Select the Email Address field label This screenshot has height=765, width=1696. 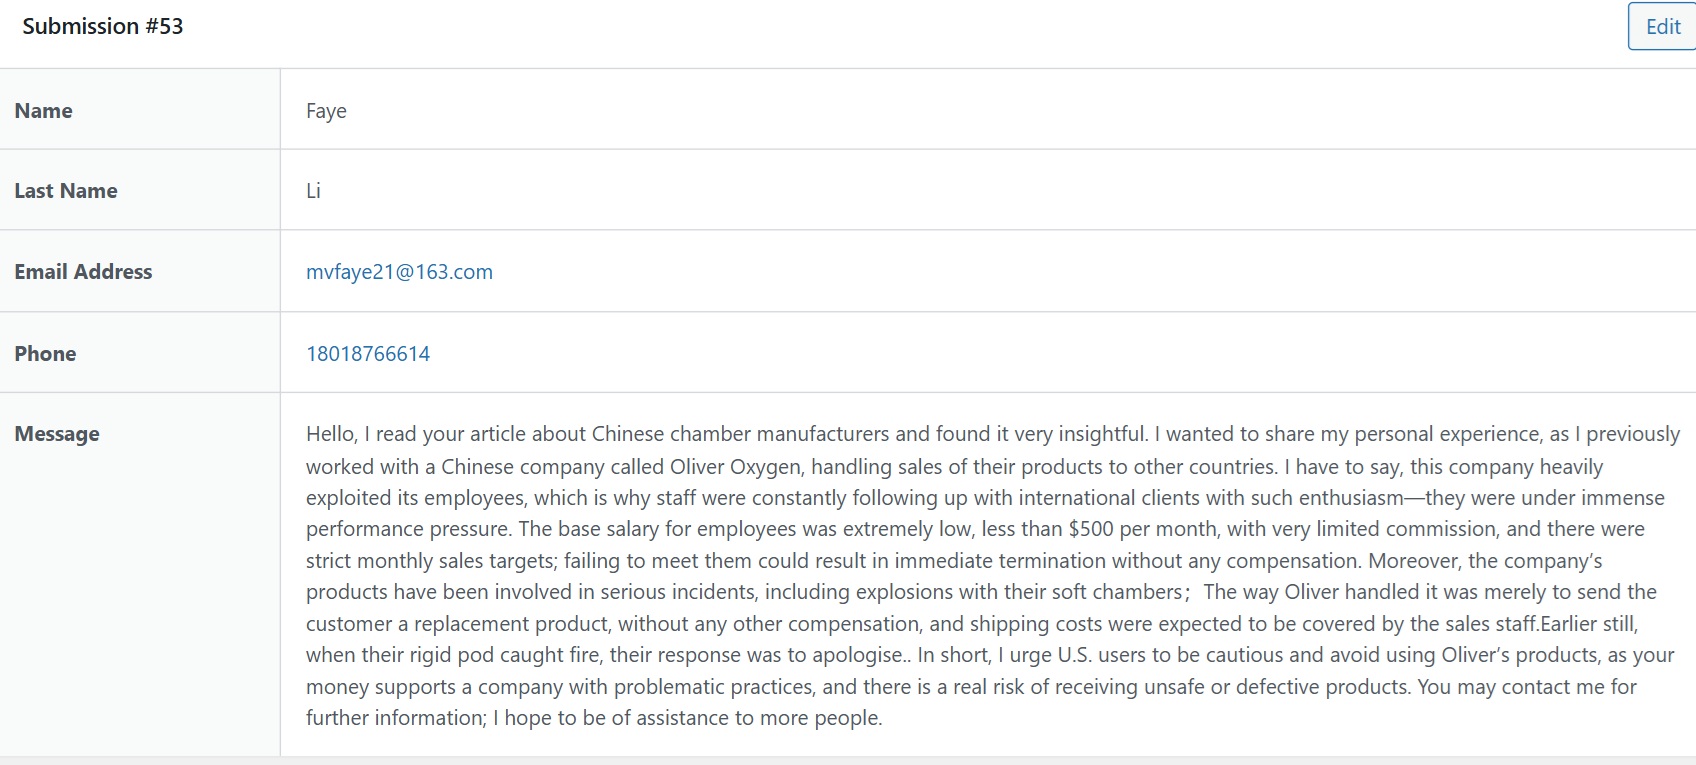point(83,272)
